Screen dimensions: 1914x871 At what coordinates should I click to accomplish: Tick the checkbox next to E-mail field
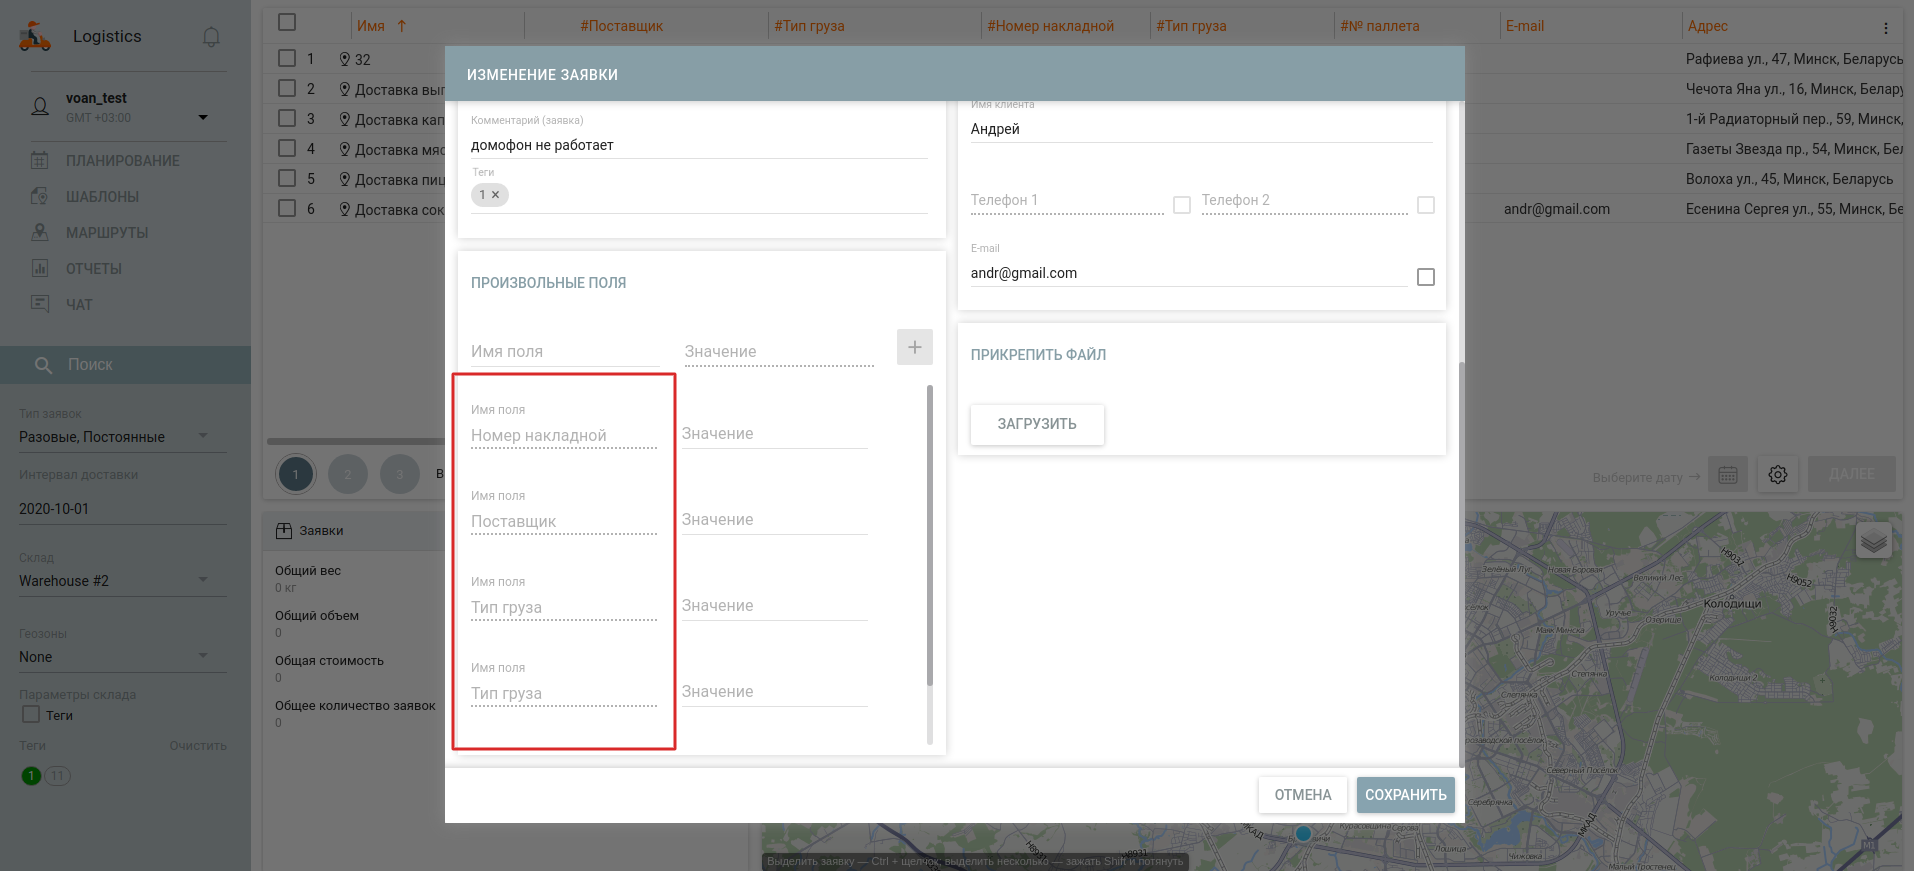click(1425, 277)
